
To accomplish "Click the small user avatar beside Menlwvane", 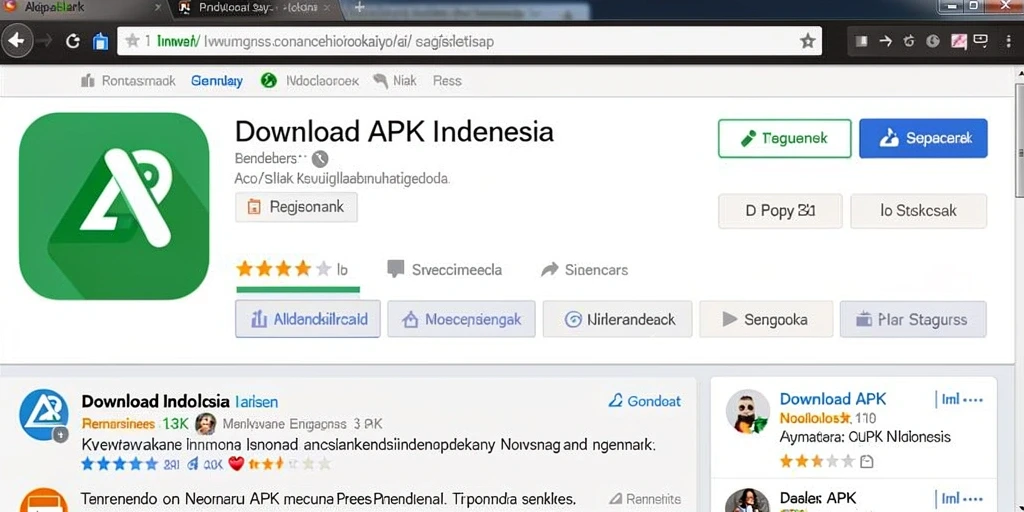I will 205,423.
